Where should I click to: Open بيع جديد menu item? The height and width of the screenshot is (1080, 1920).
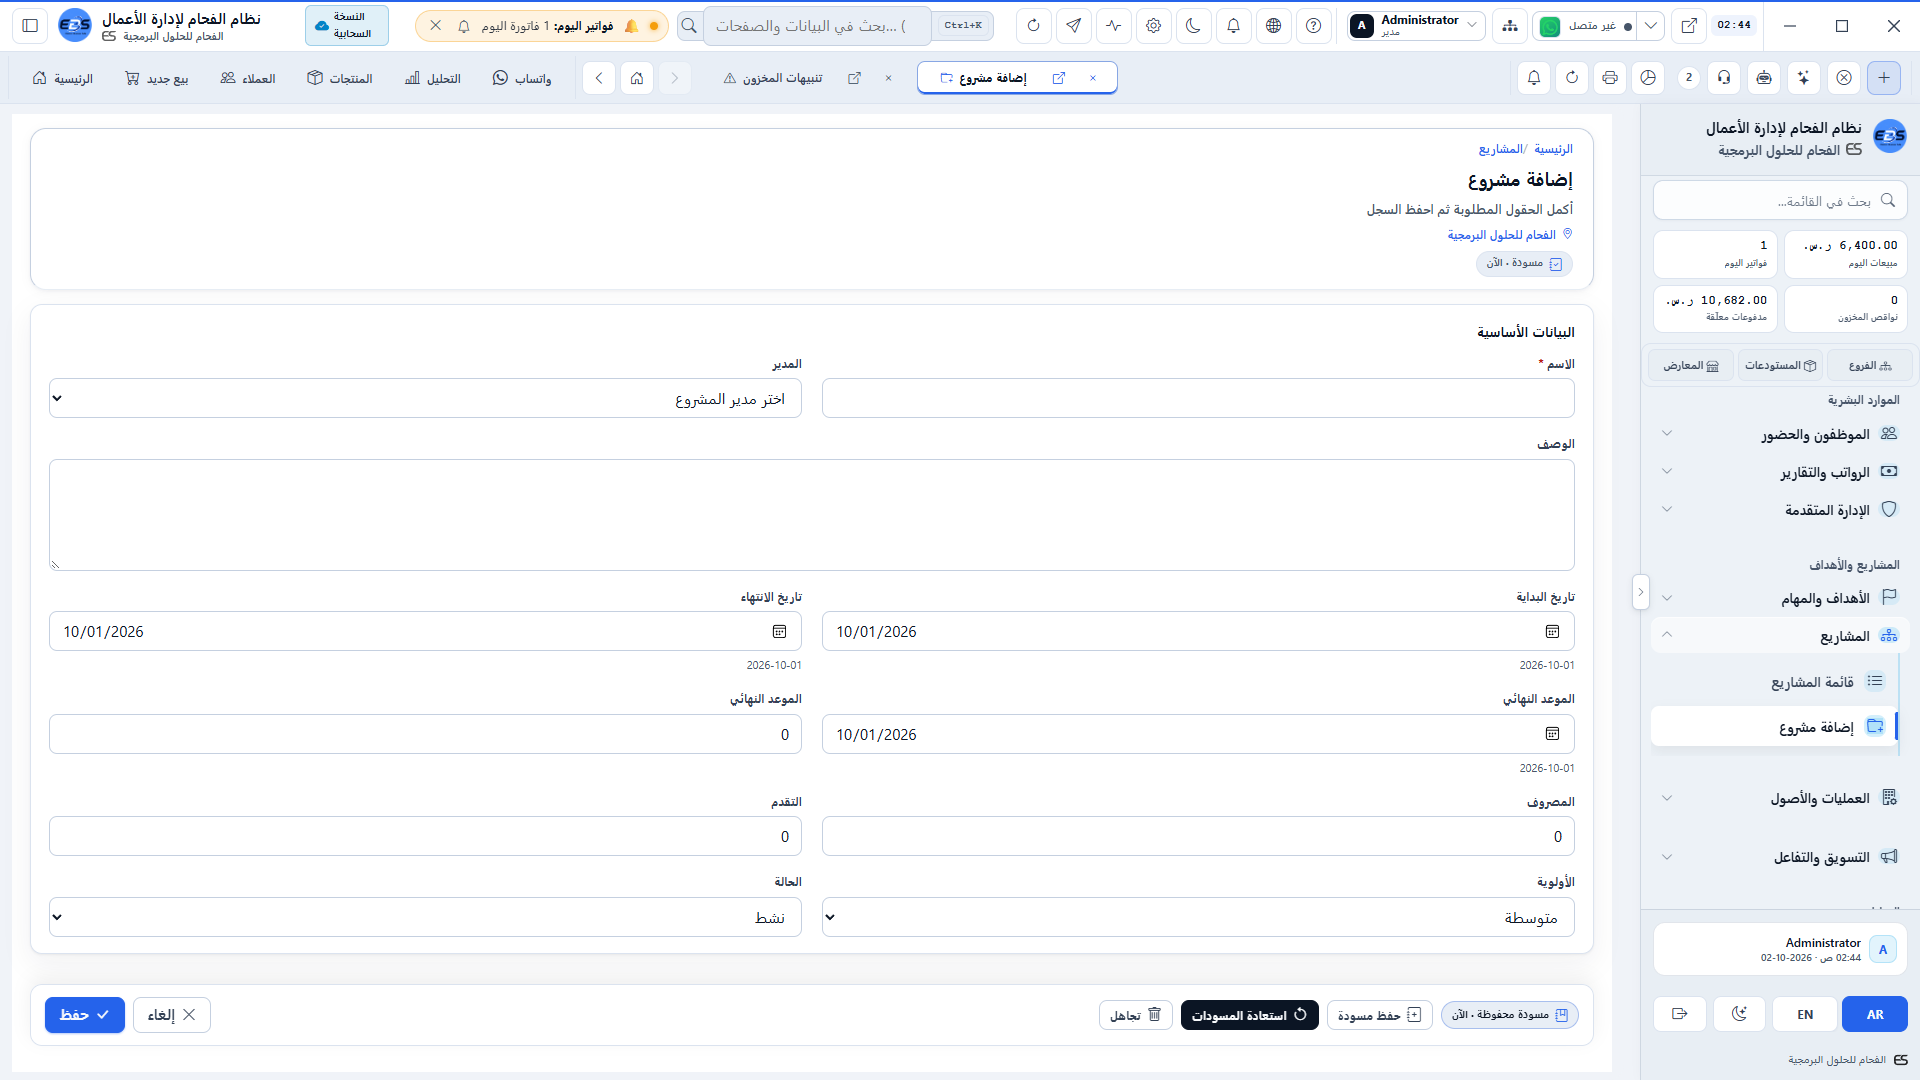156,78
